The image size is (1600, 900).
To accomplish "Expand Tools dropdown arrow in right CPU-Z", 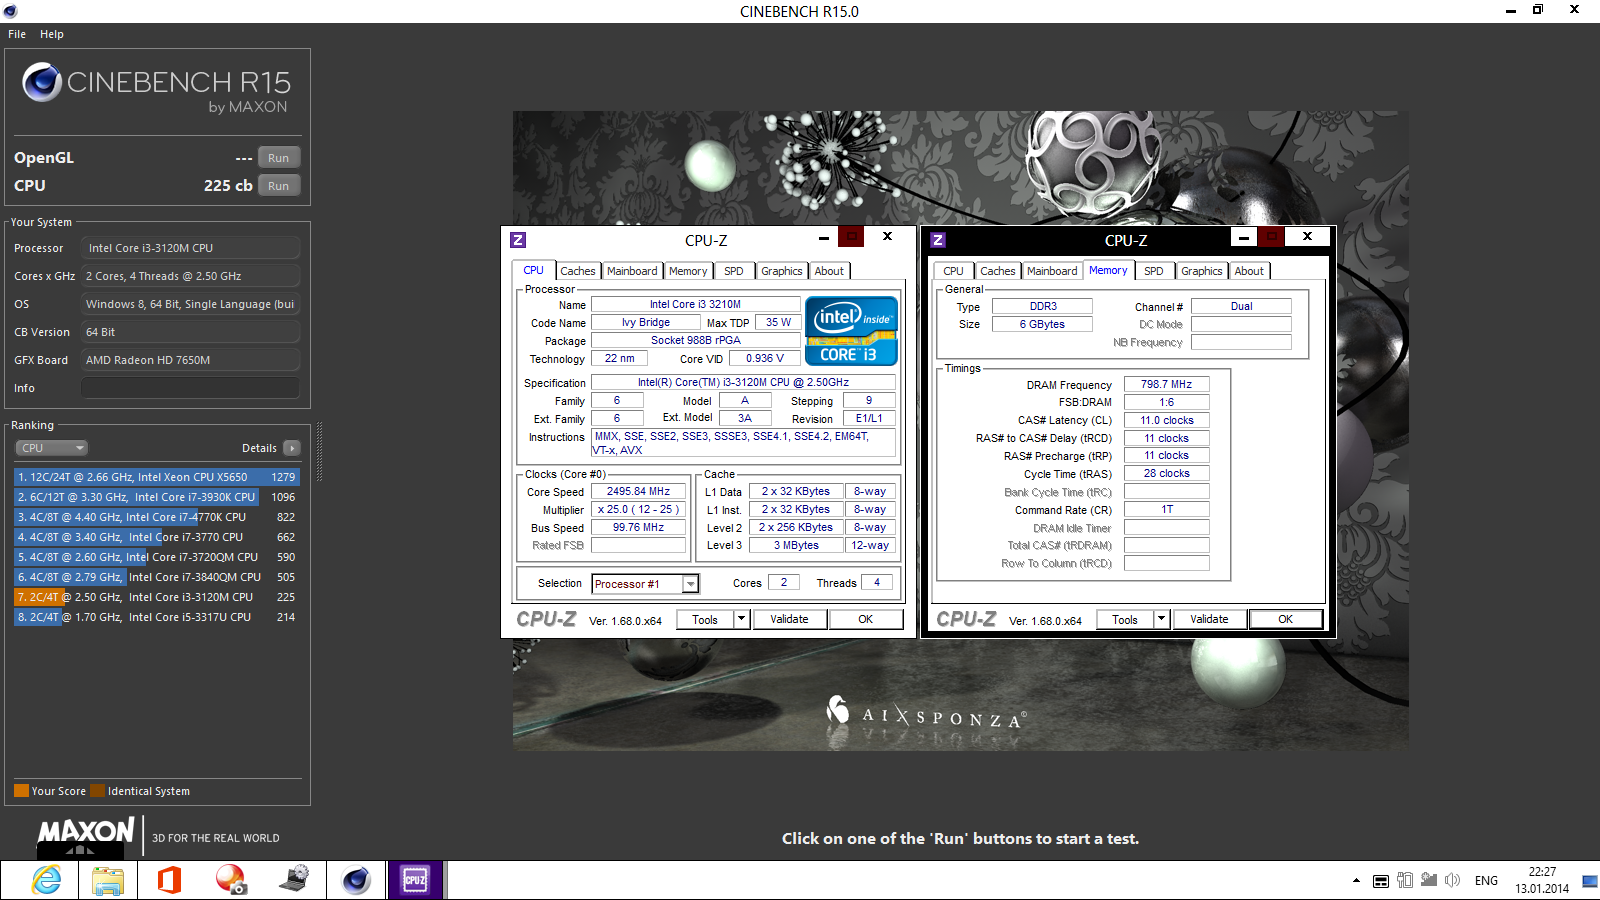I will coord(1162,619).
